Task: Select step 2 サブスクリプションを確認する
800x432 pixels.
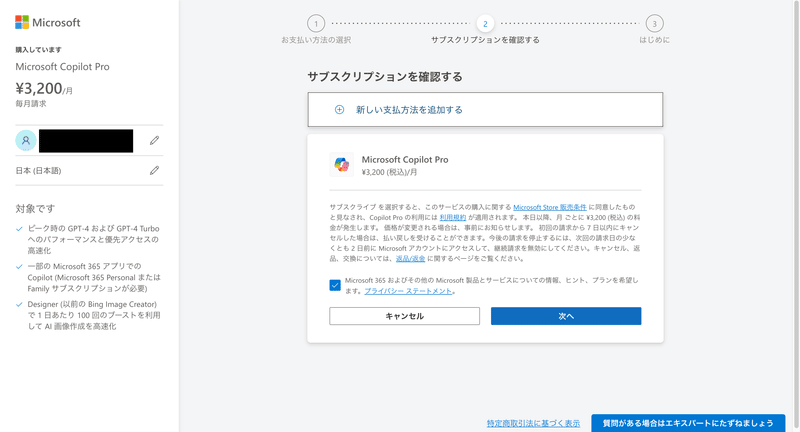Action: [x=485, y=23]
